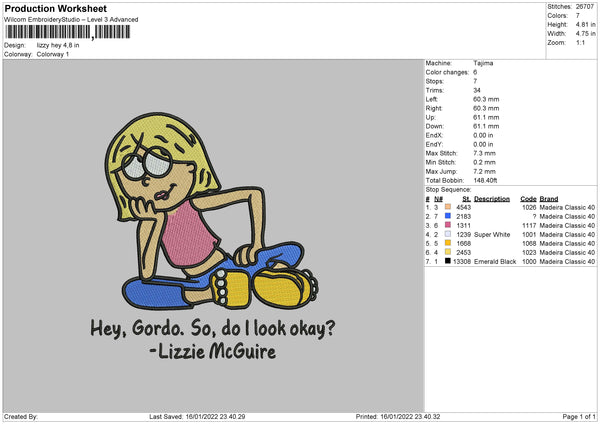Image resolution: width=600 pixels, height=424 pixels.
Task: Click the "Down:" measurement label
Action: (x=434, y=126)
